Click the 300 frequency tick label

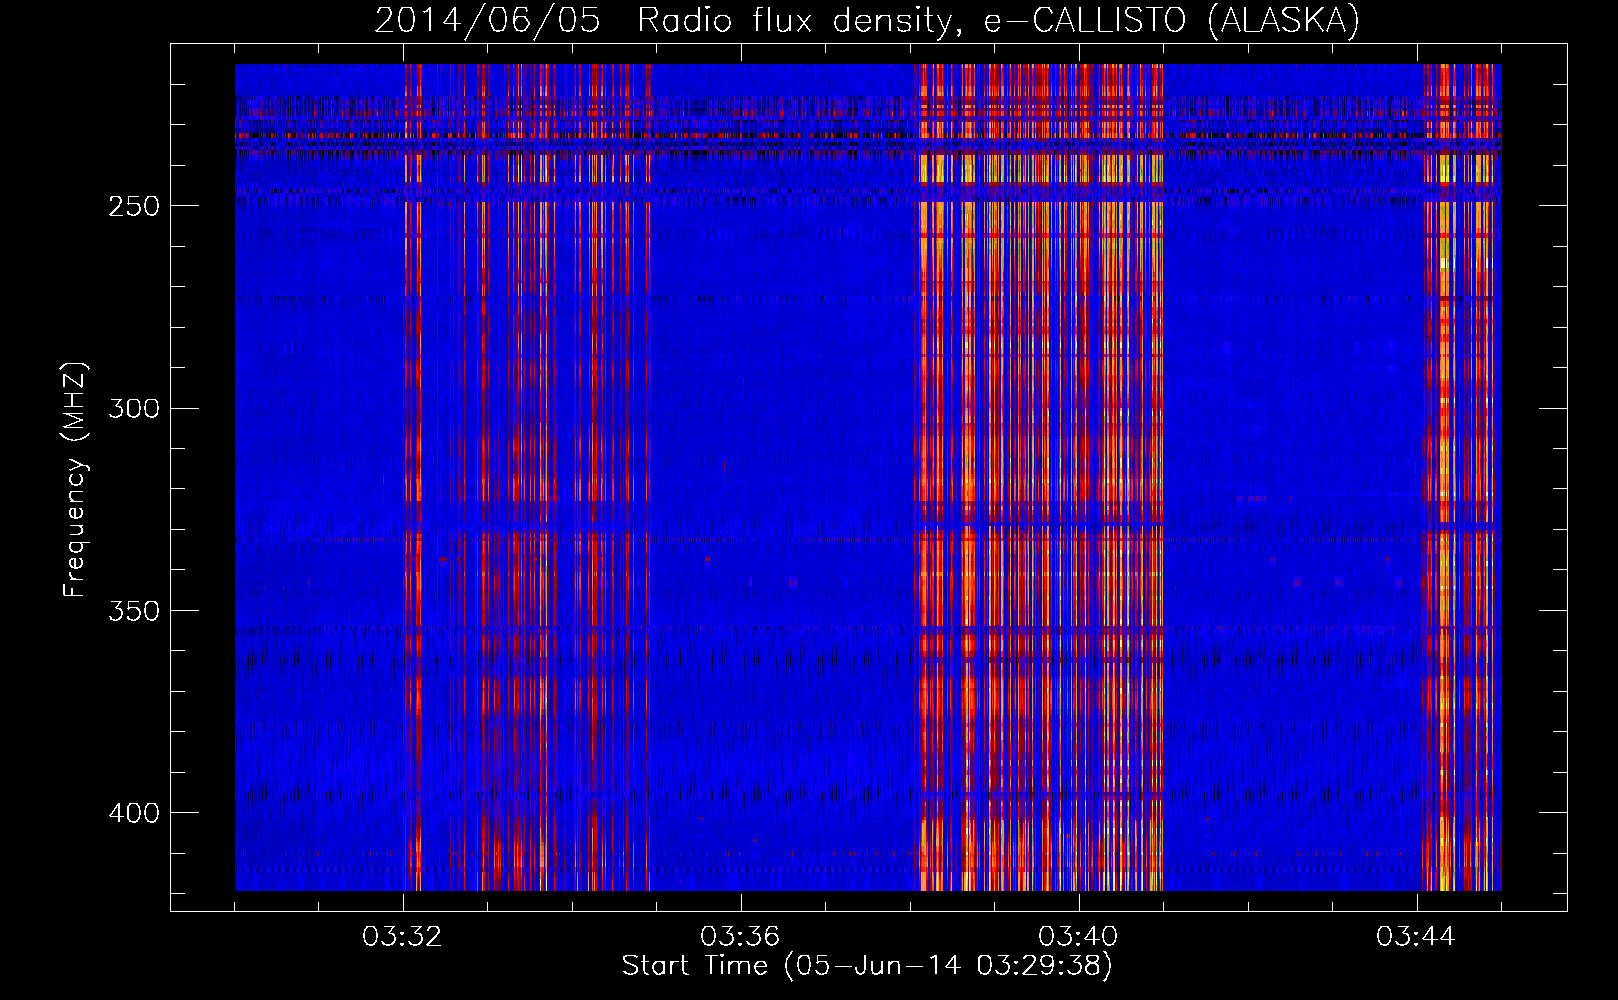[134, 409]
